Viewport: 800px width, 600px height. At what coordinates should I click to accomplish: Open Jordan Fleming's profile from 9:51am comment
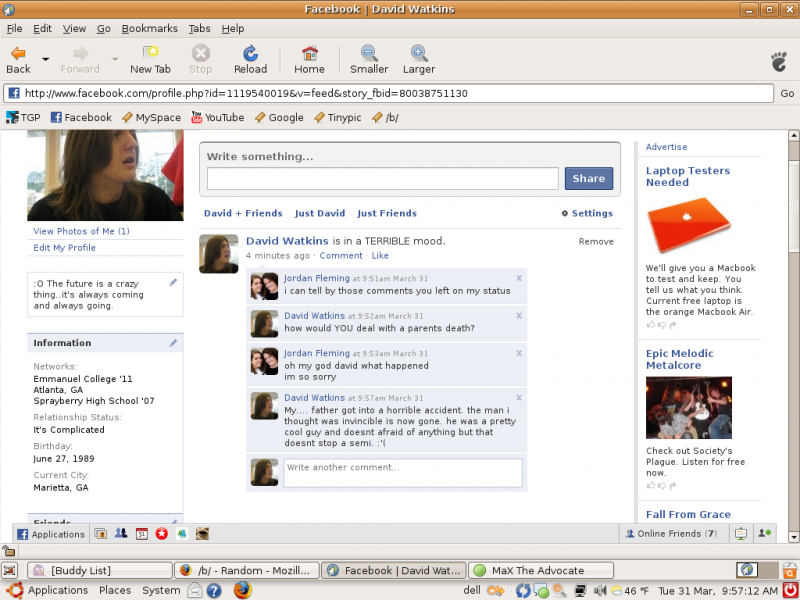[317, 278]
